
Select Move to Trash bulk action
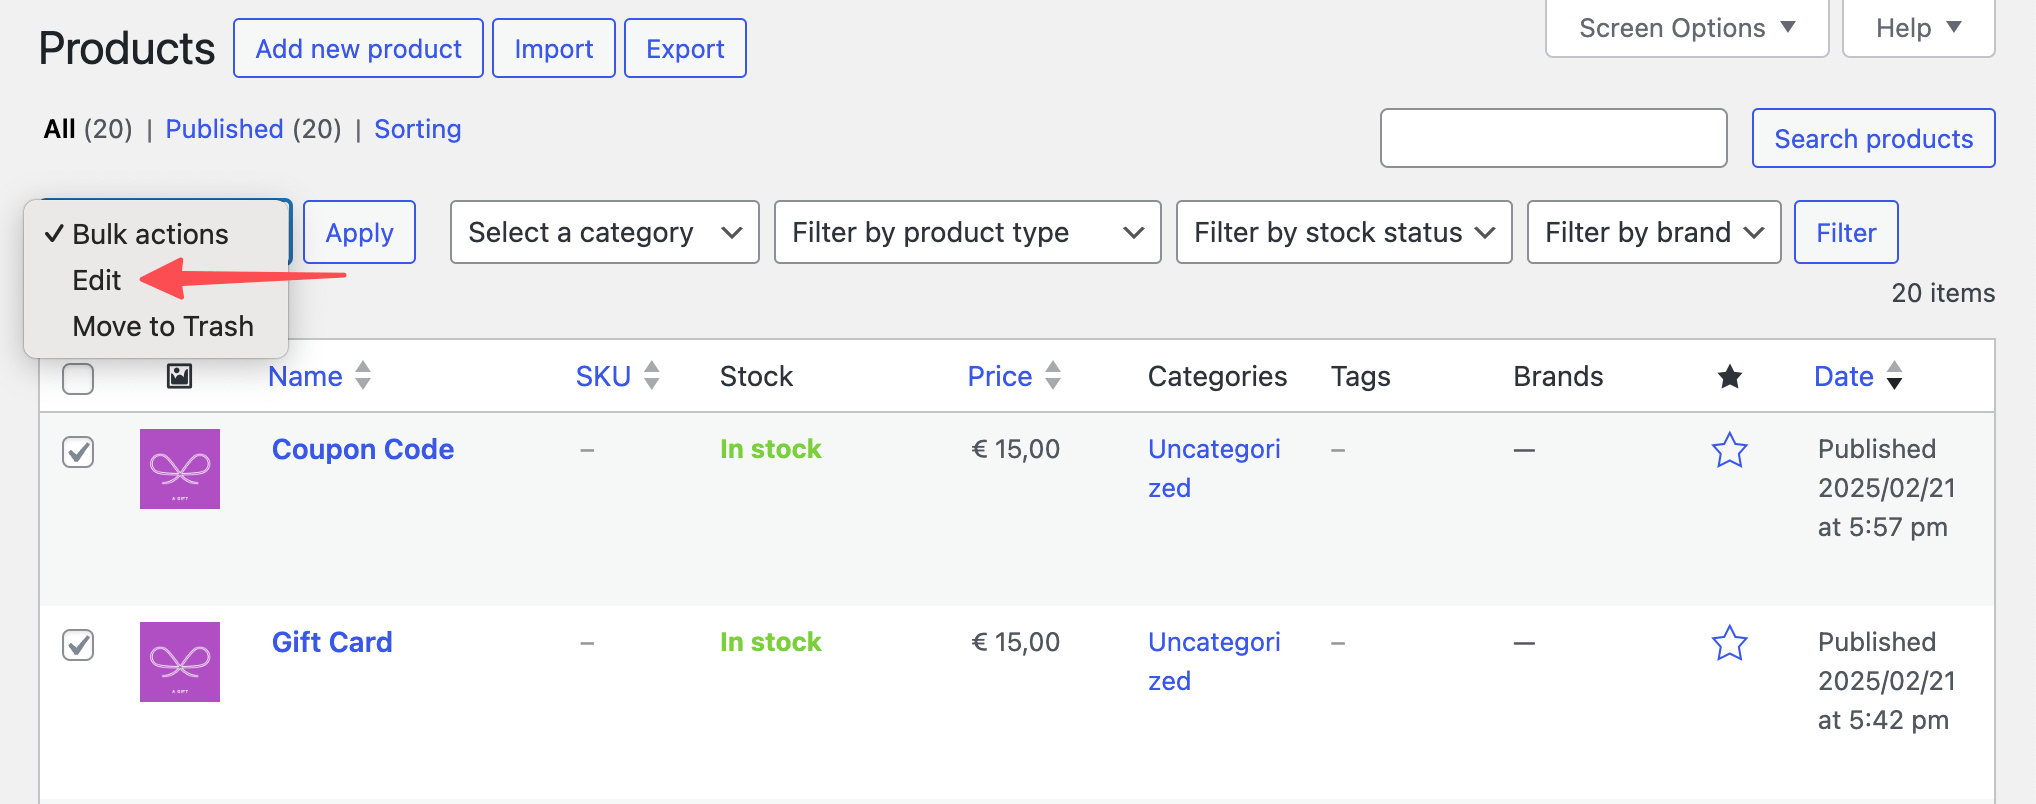163,326
